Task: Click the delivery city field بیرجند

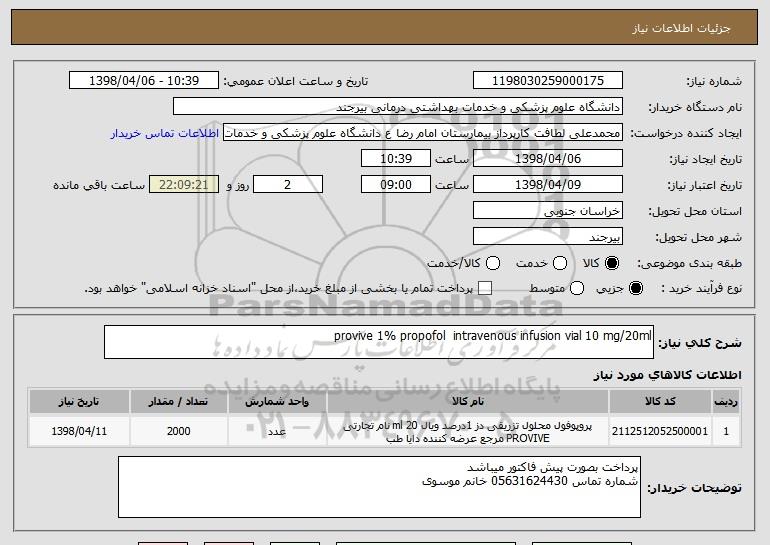Action: (x=548, y=237)
